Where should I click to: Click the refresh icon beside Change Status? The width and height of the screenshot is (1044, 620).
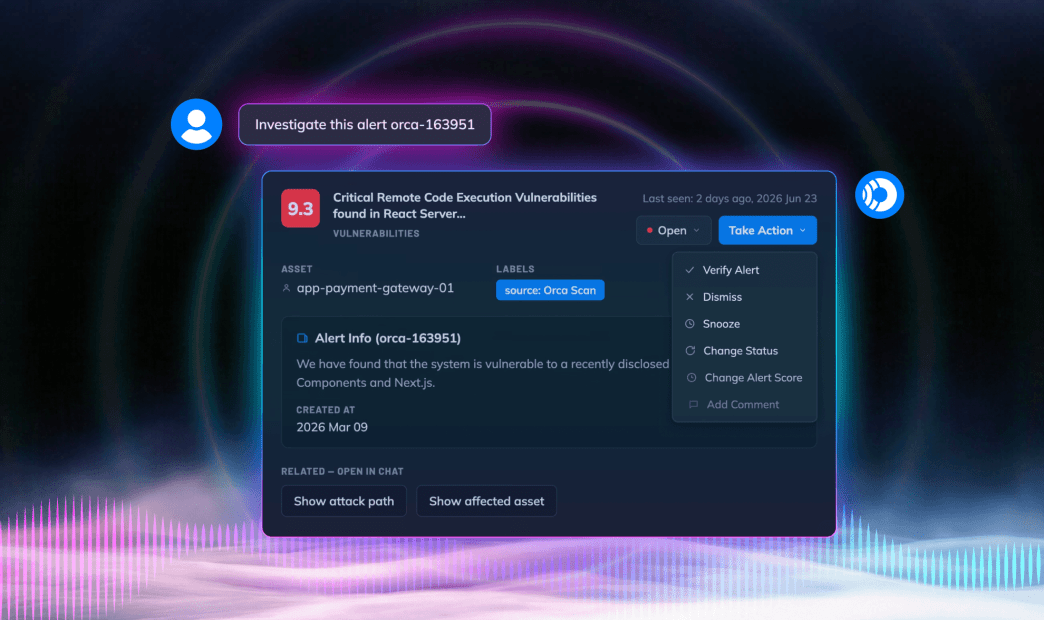690,350
